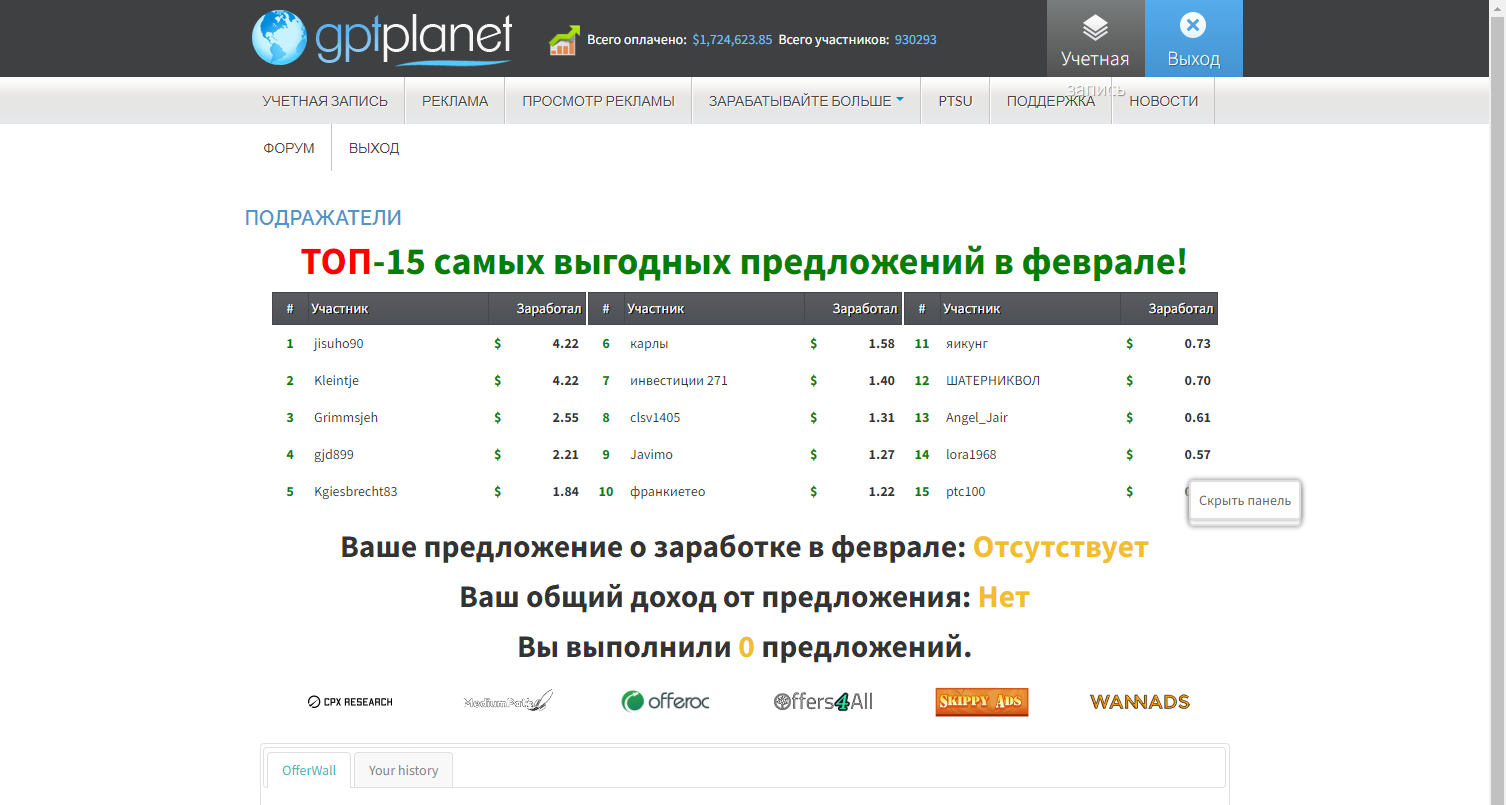Click the Скрыть панель button
This screenshot has width=1506, height=805.
[1245, 501]
